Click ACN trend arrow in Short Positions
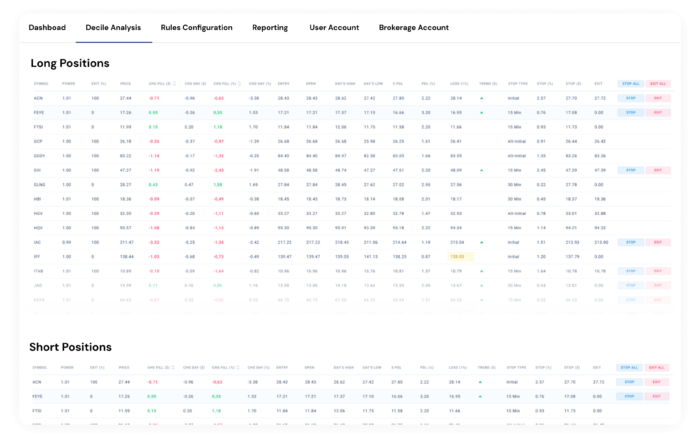 click(480, 382)
